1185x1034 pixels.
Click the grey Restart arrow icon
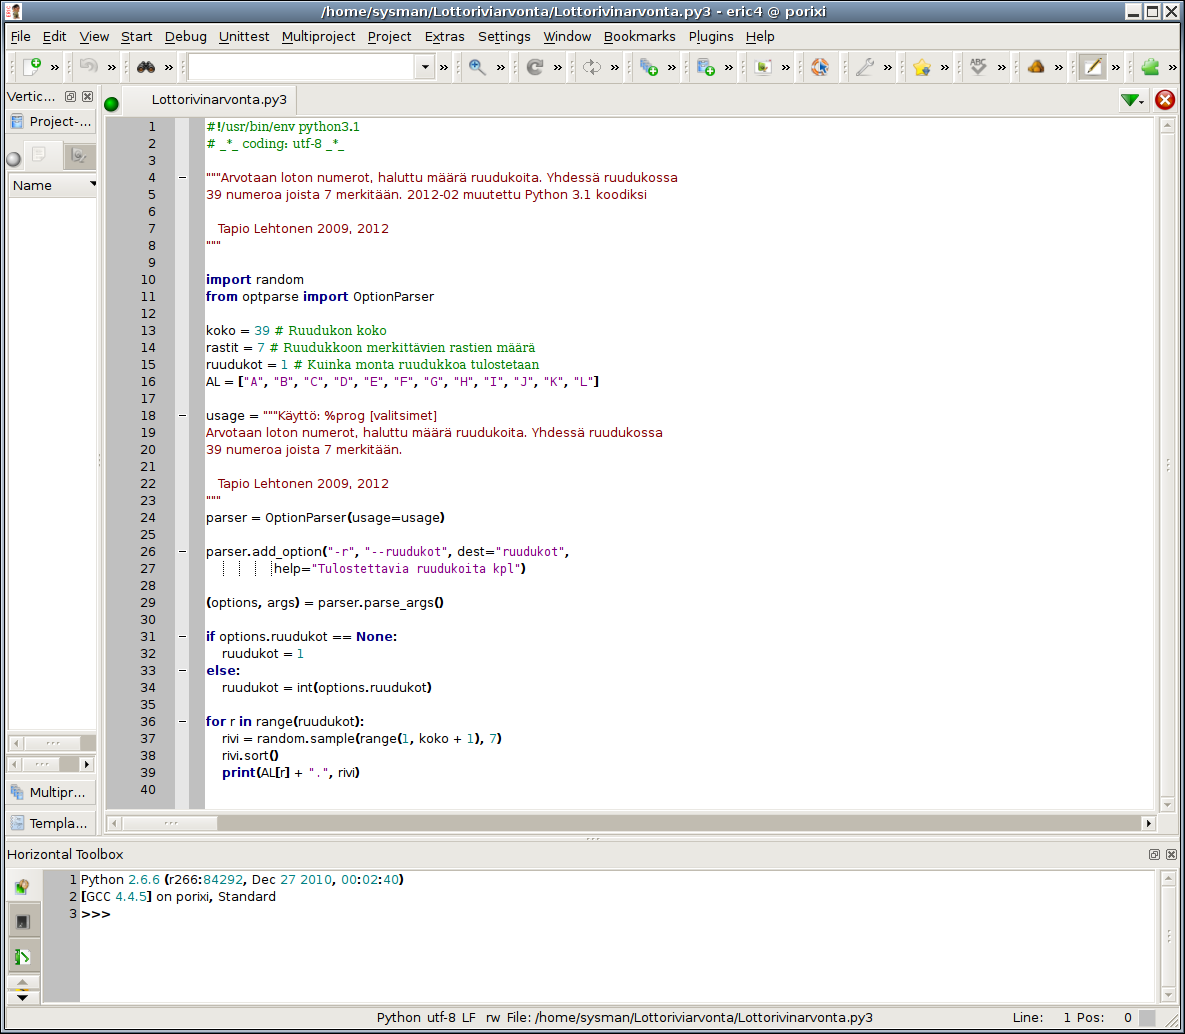tap(535, 67)
